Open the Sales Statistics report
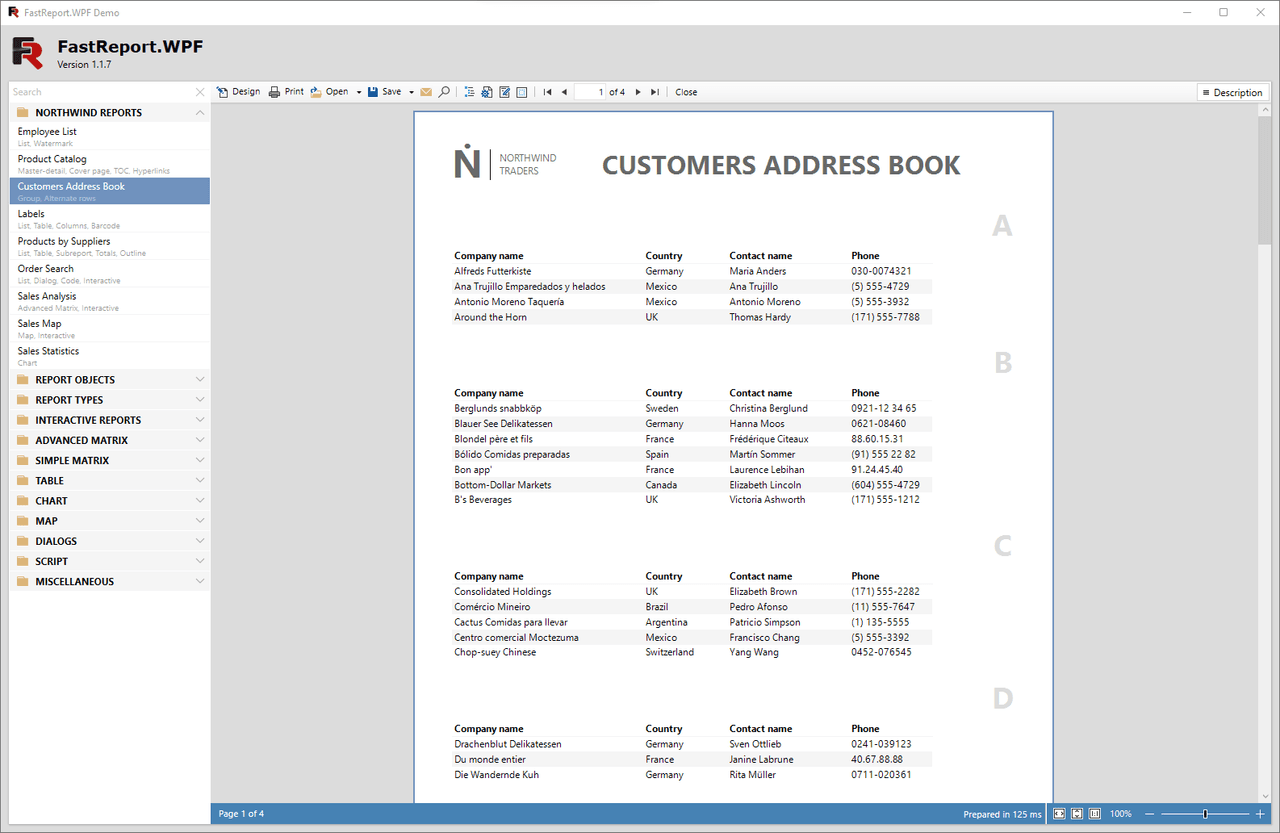 click(110, 356)
